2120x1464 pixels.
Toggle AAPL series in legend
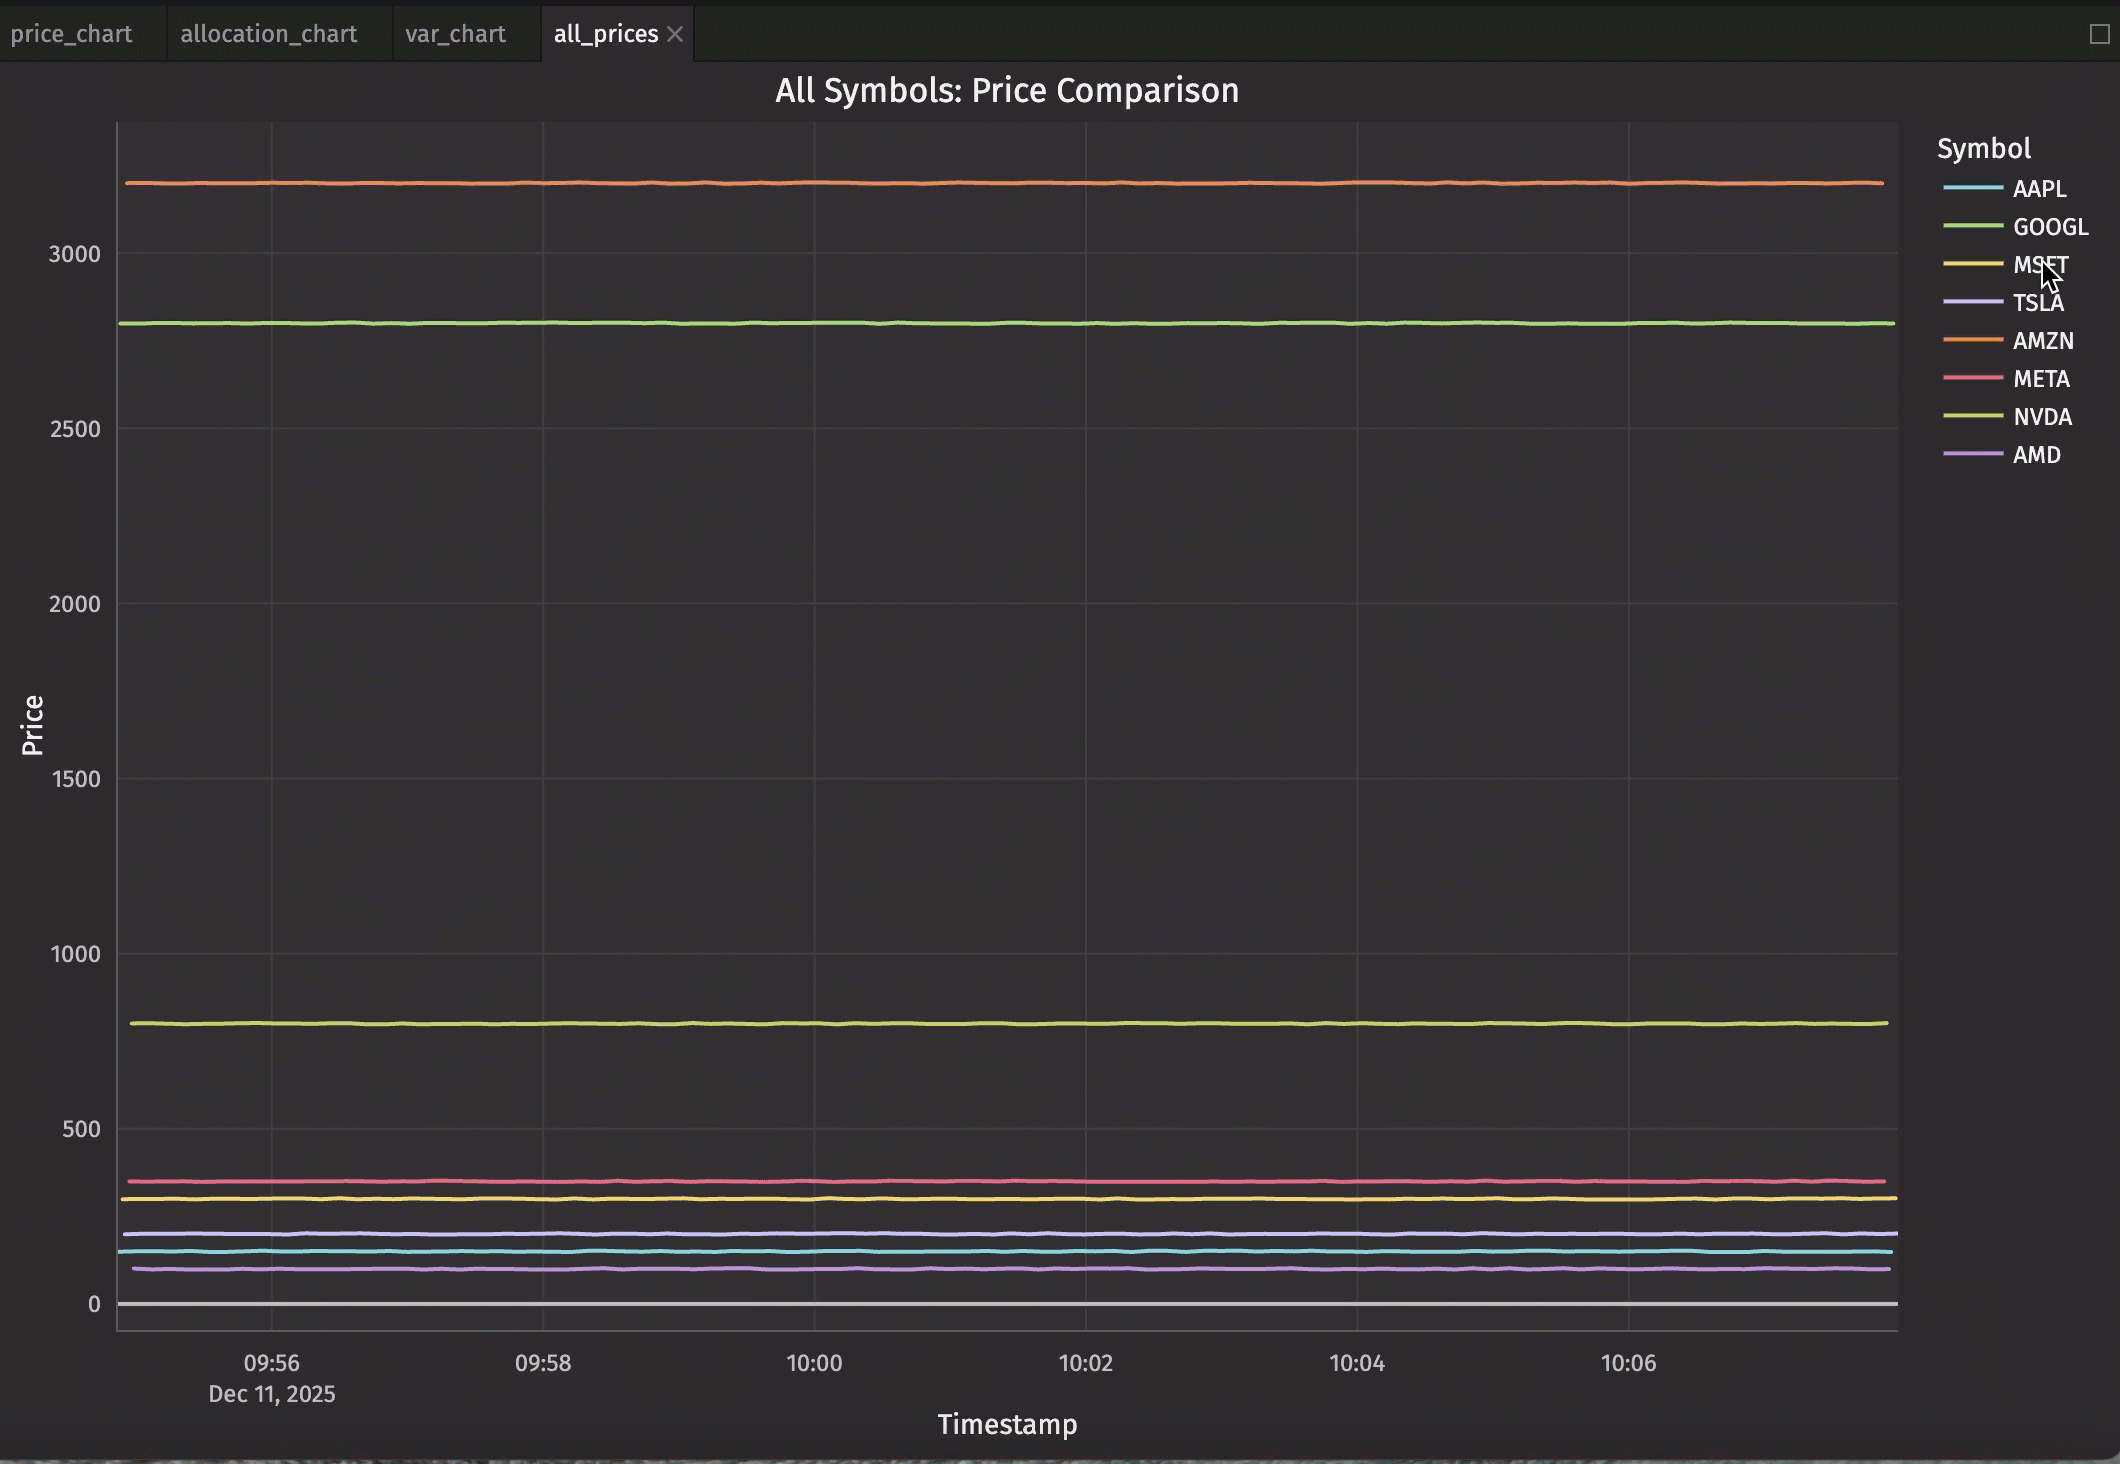tap(2039, 189)
